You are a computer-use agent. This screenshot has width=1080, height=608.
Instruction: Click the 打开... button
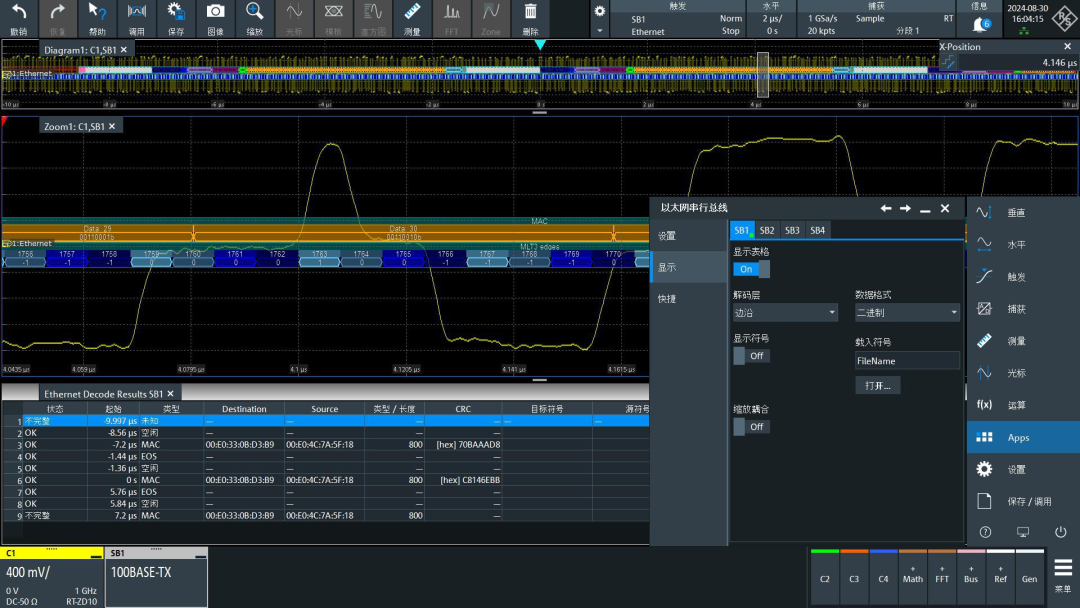tap(877, 385)
